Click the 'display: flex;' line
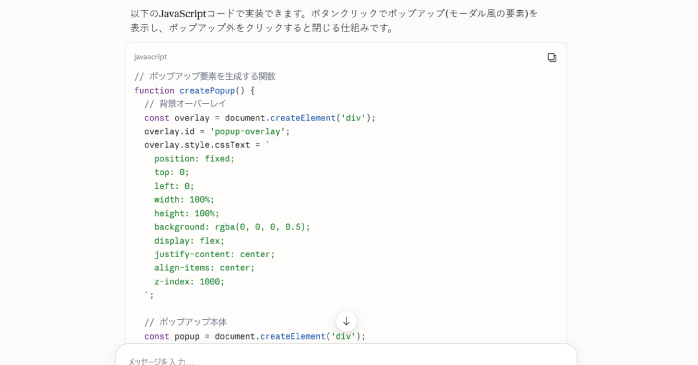 [189, 241]
